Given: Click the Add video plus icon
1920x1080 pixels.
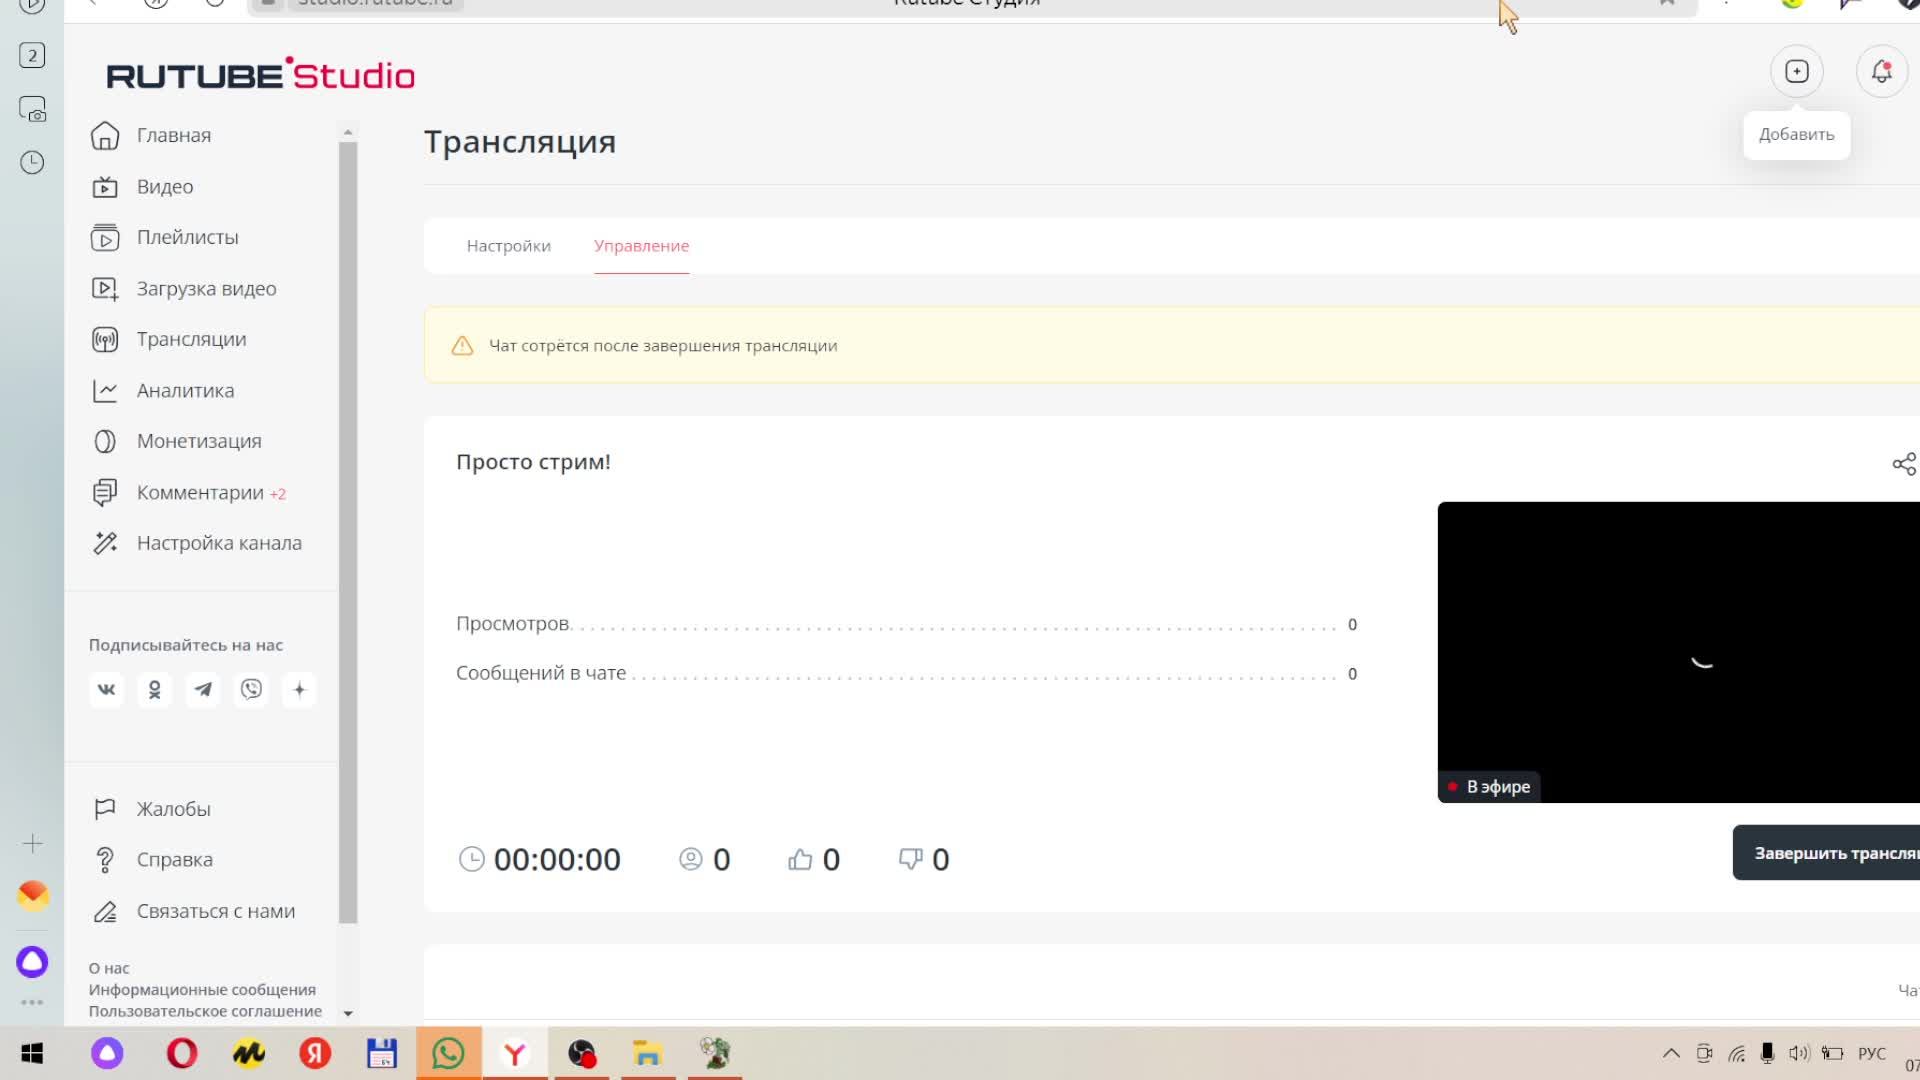Looking at the screenshot, I should [x=1797, y=72].
